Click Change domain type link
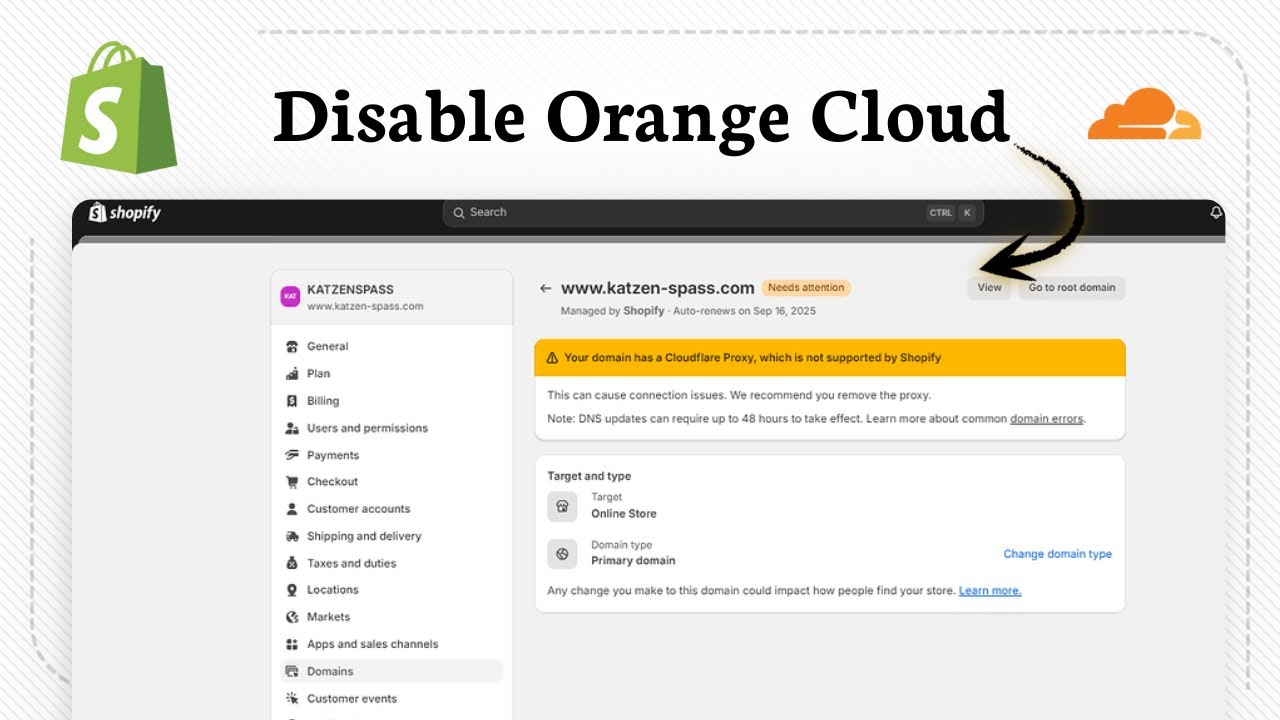Viewport: 1280px width, 720px height. pyautogui.click(x=1058, y=554)
